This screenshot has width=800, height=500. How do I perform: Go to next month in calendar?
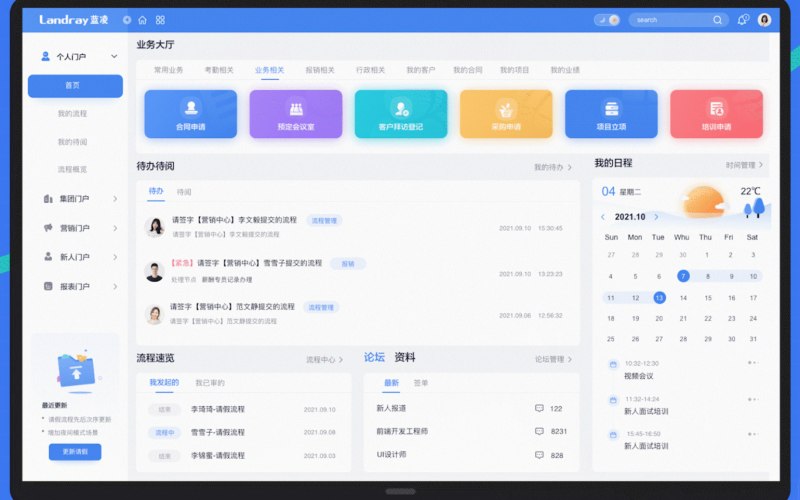point(656,217)
